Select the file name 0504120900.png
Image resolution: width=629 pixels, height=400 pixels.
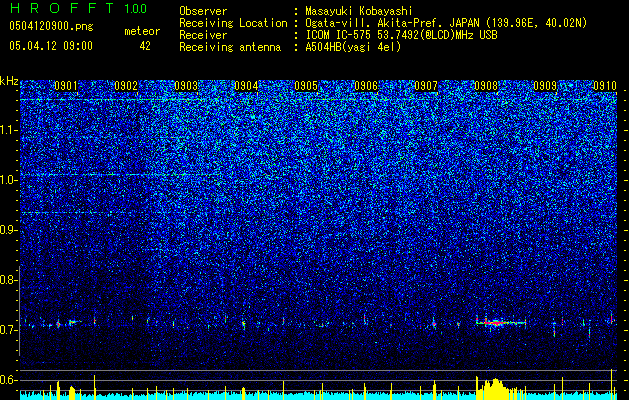(x=51, y=27)
